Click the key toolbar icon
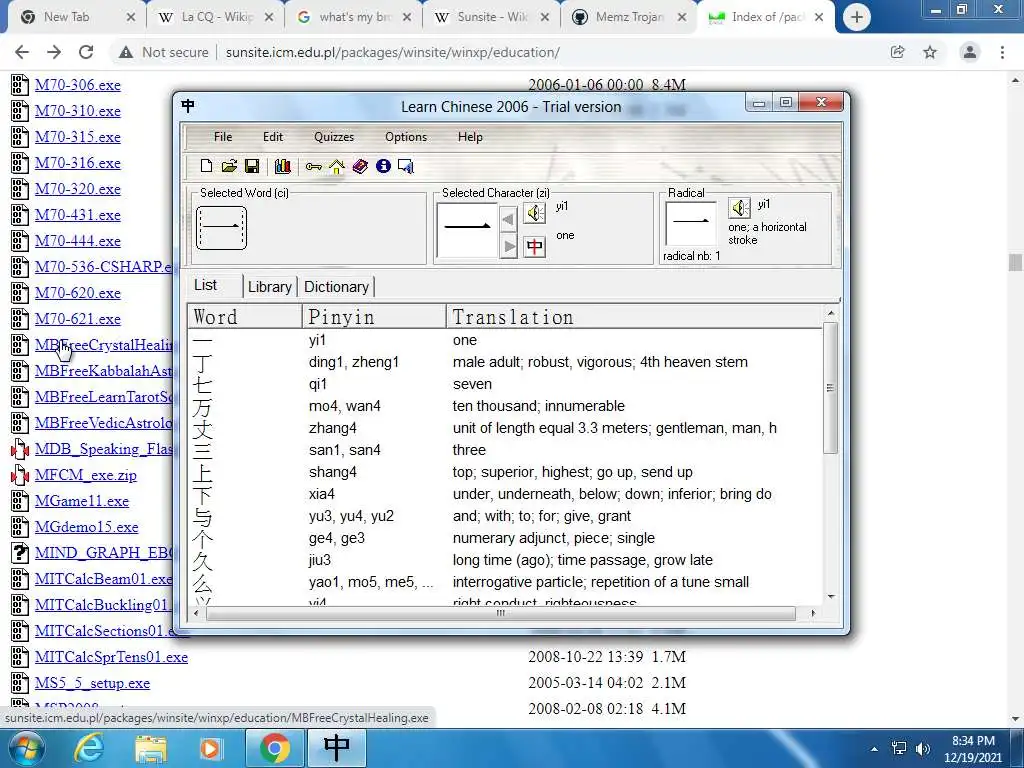1024x768 pixels. tap(313, 167)
